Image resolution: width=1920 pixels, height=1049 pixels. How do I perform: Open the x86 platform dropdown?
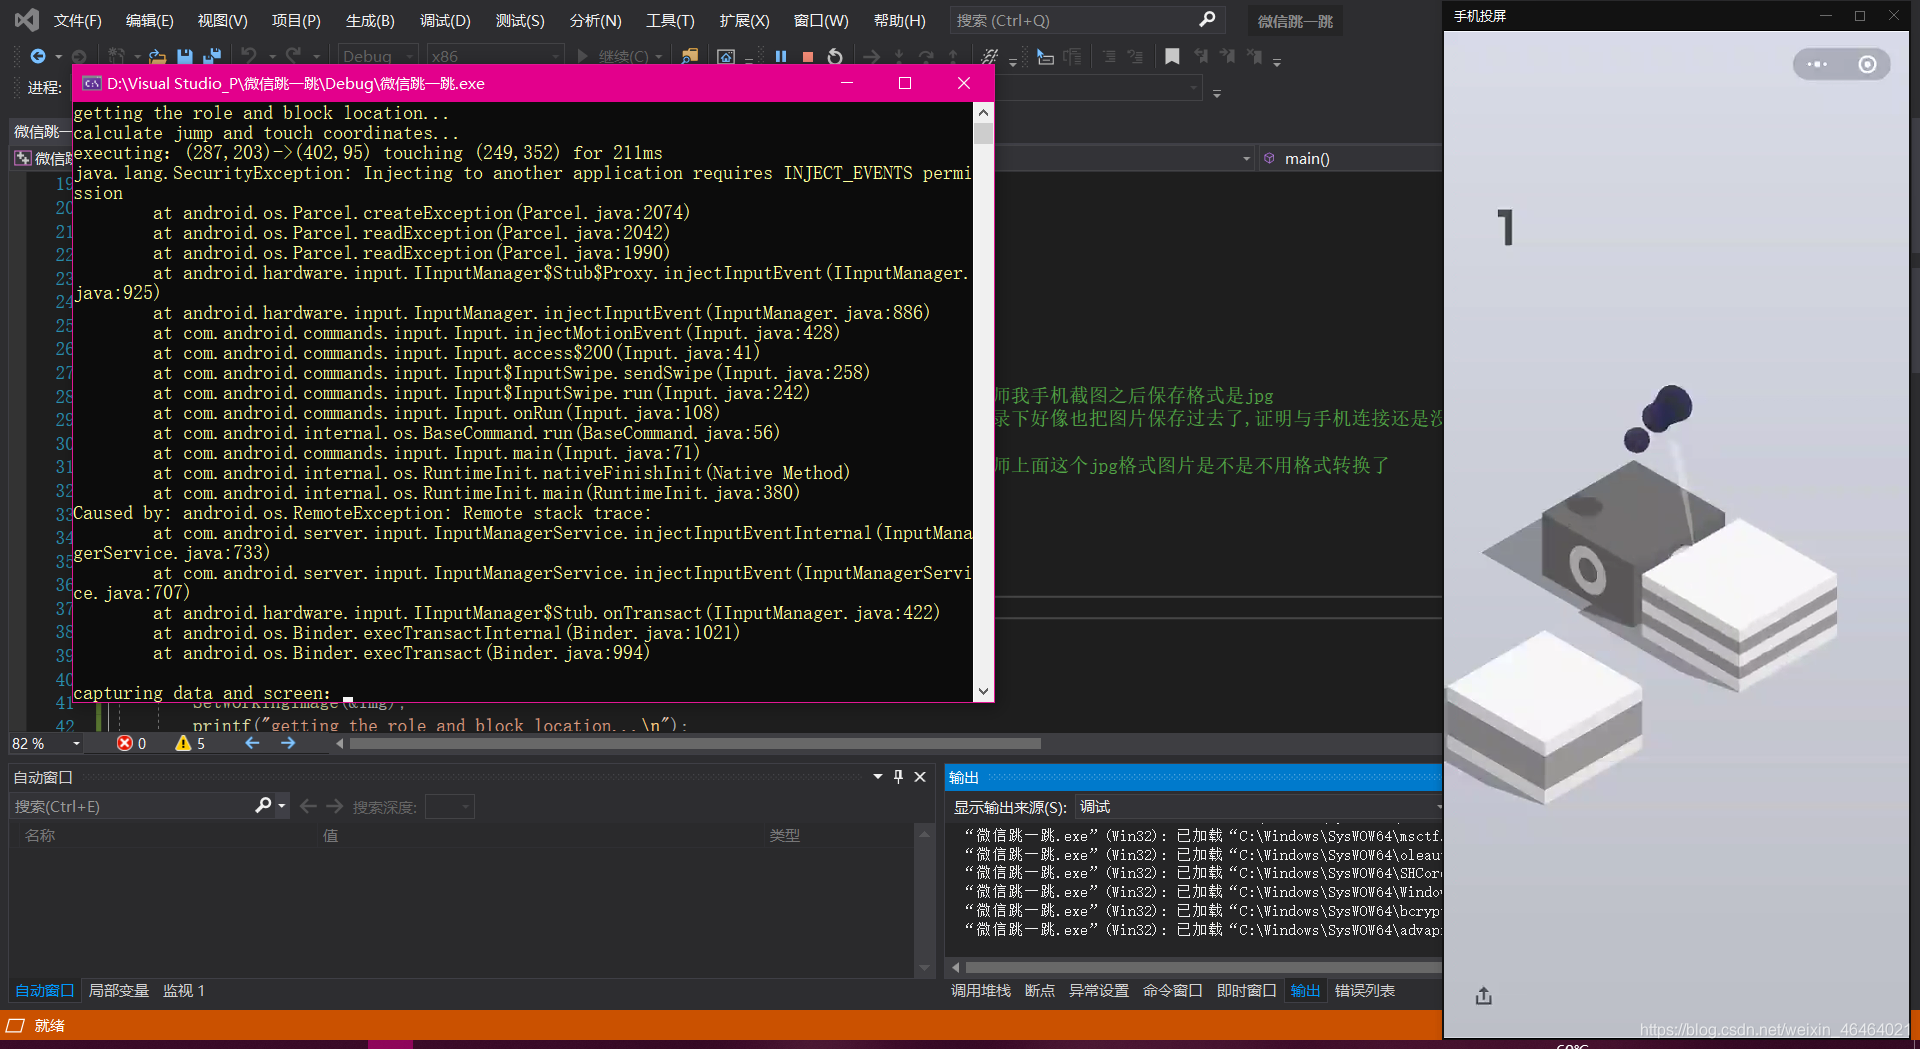496,57
